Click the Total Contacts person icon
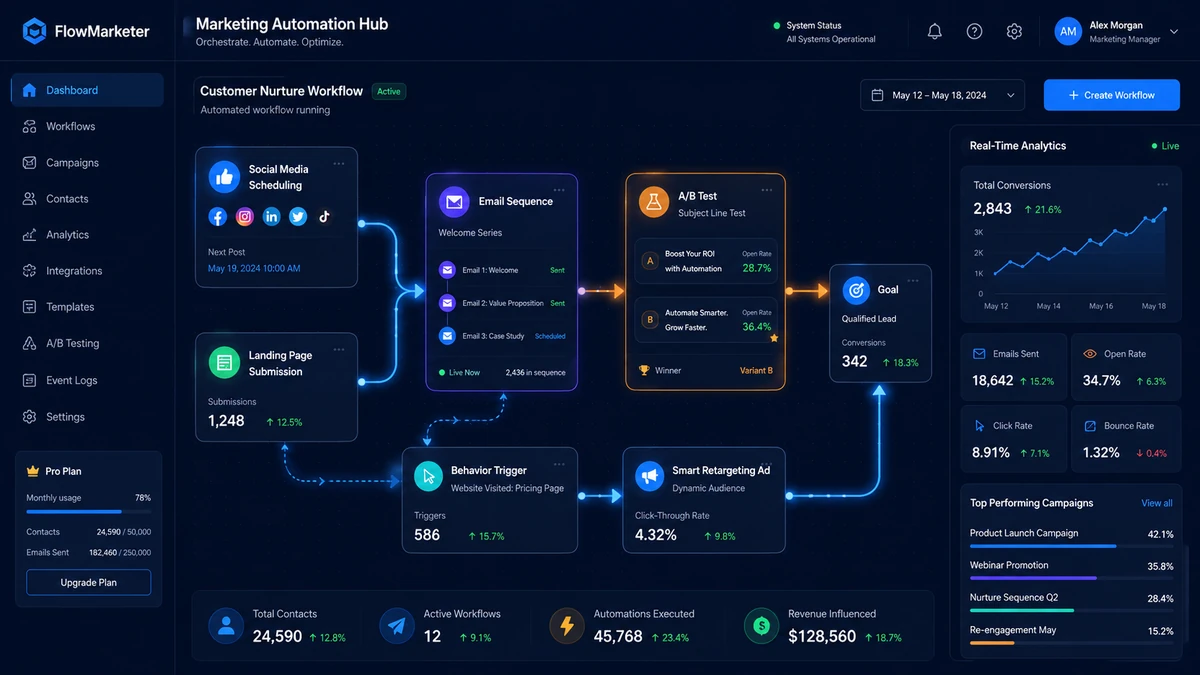 (x=226, y=626)
